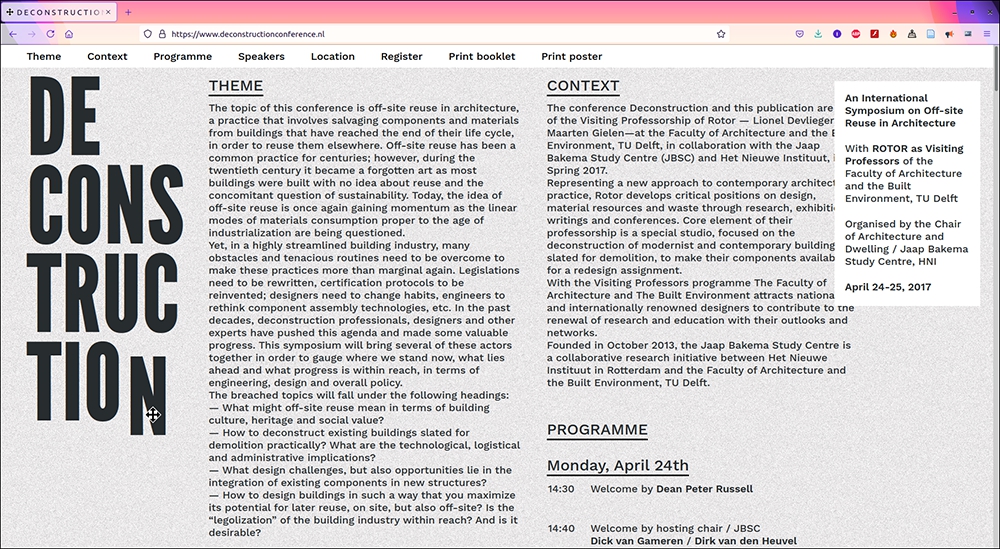Open the Downloads panel icon
This screenshot has height=549, width=1000.
818,34
